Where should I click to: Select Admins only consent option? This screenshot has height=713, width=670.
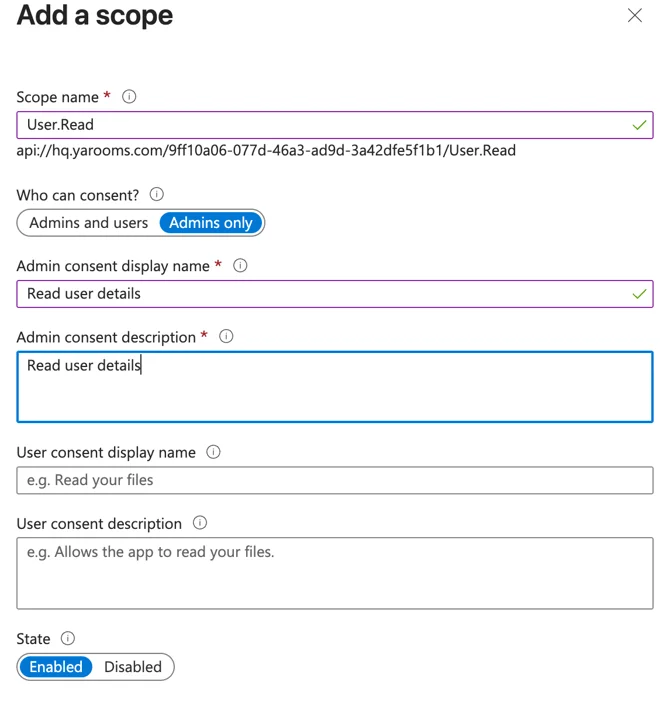(211, 223)
